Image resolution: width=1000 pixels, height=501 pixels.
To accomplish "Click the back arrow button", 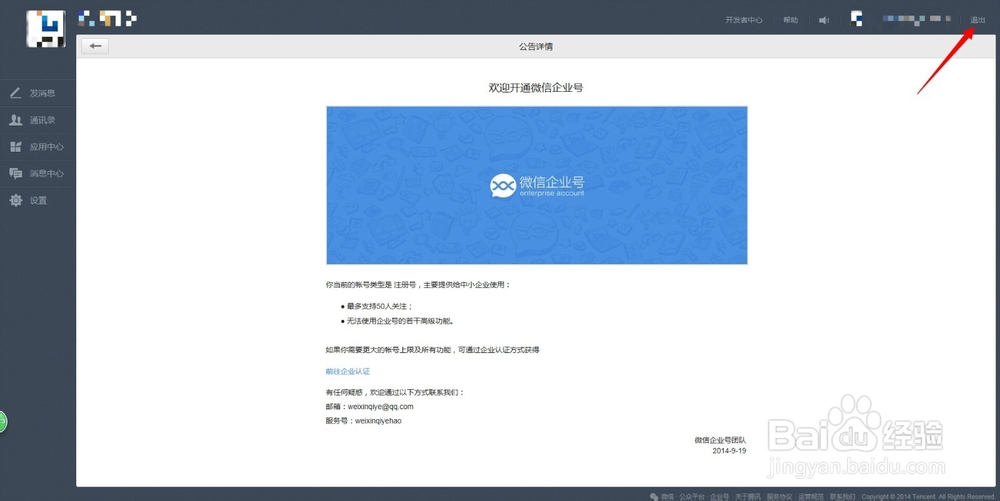I will click(x=95, y=46).
